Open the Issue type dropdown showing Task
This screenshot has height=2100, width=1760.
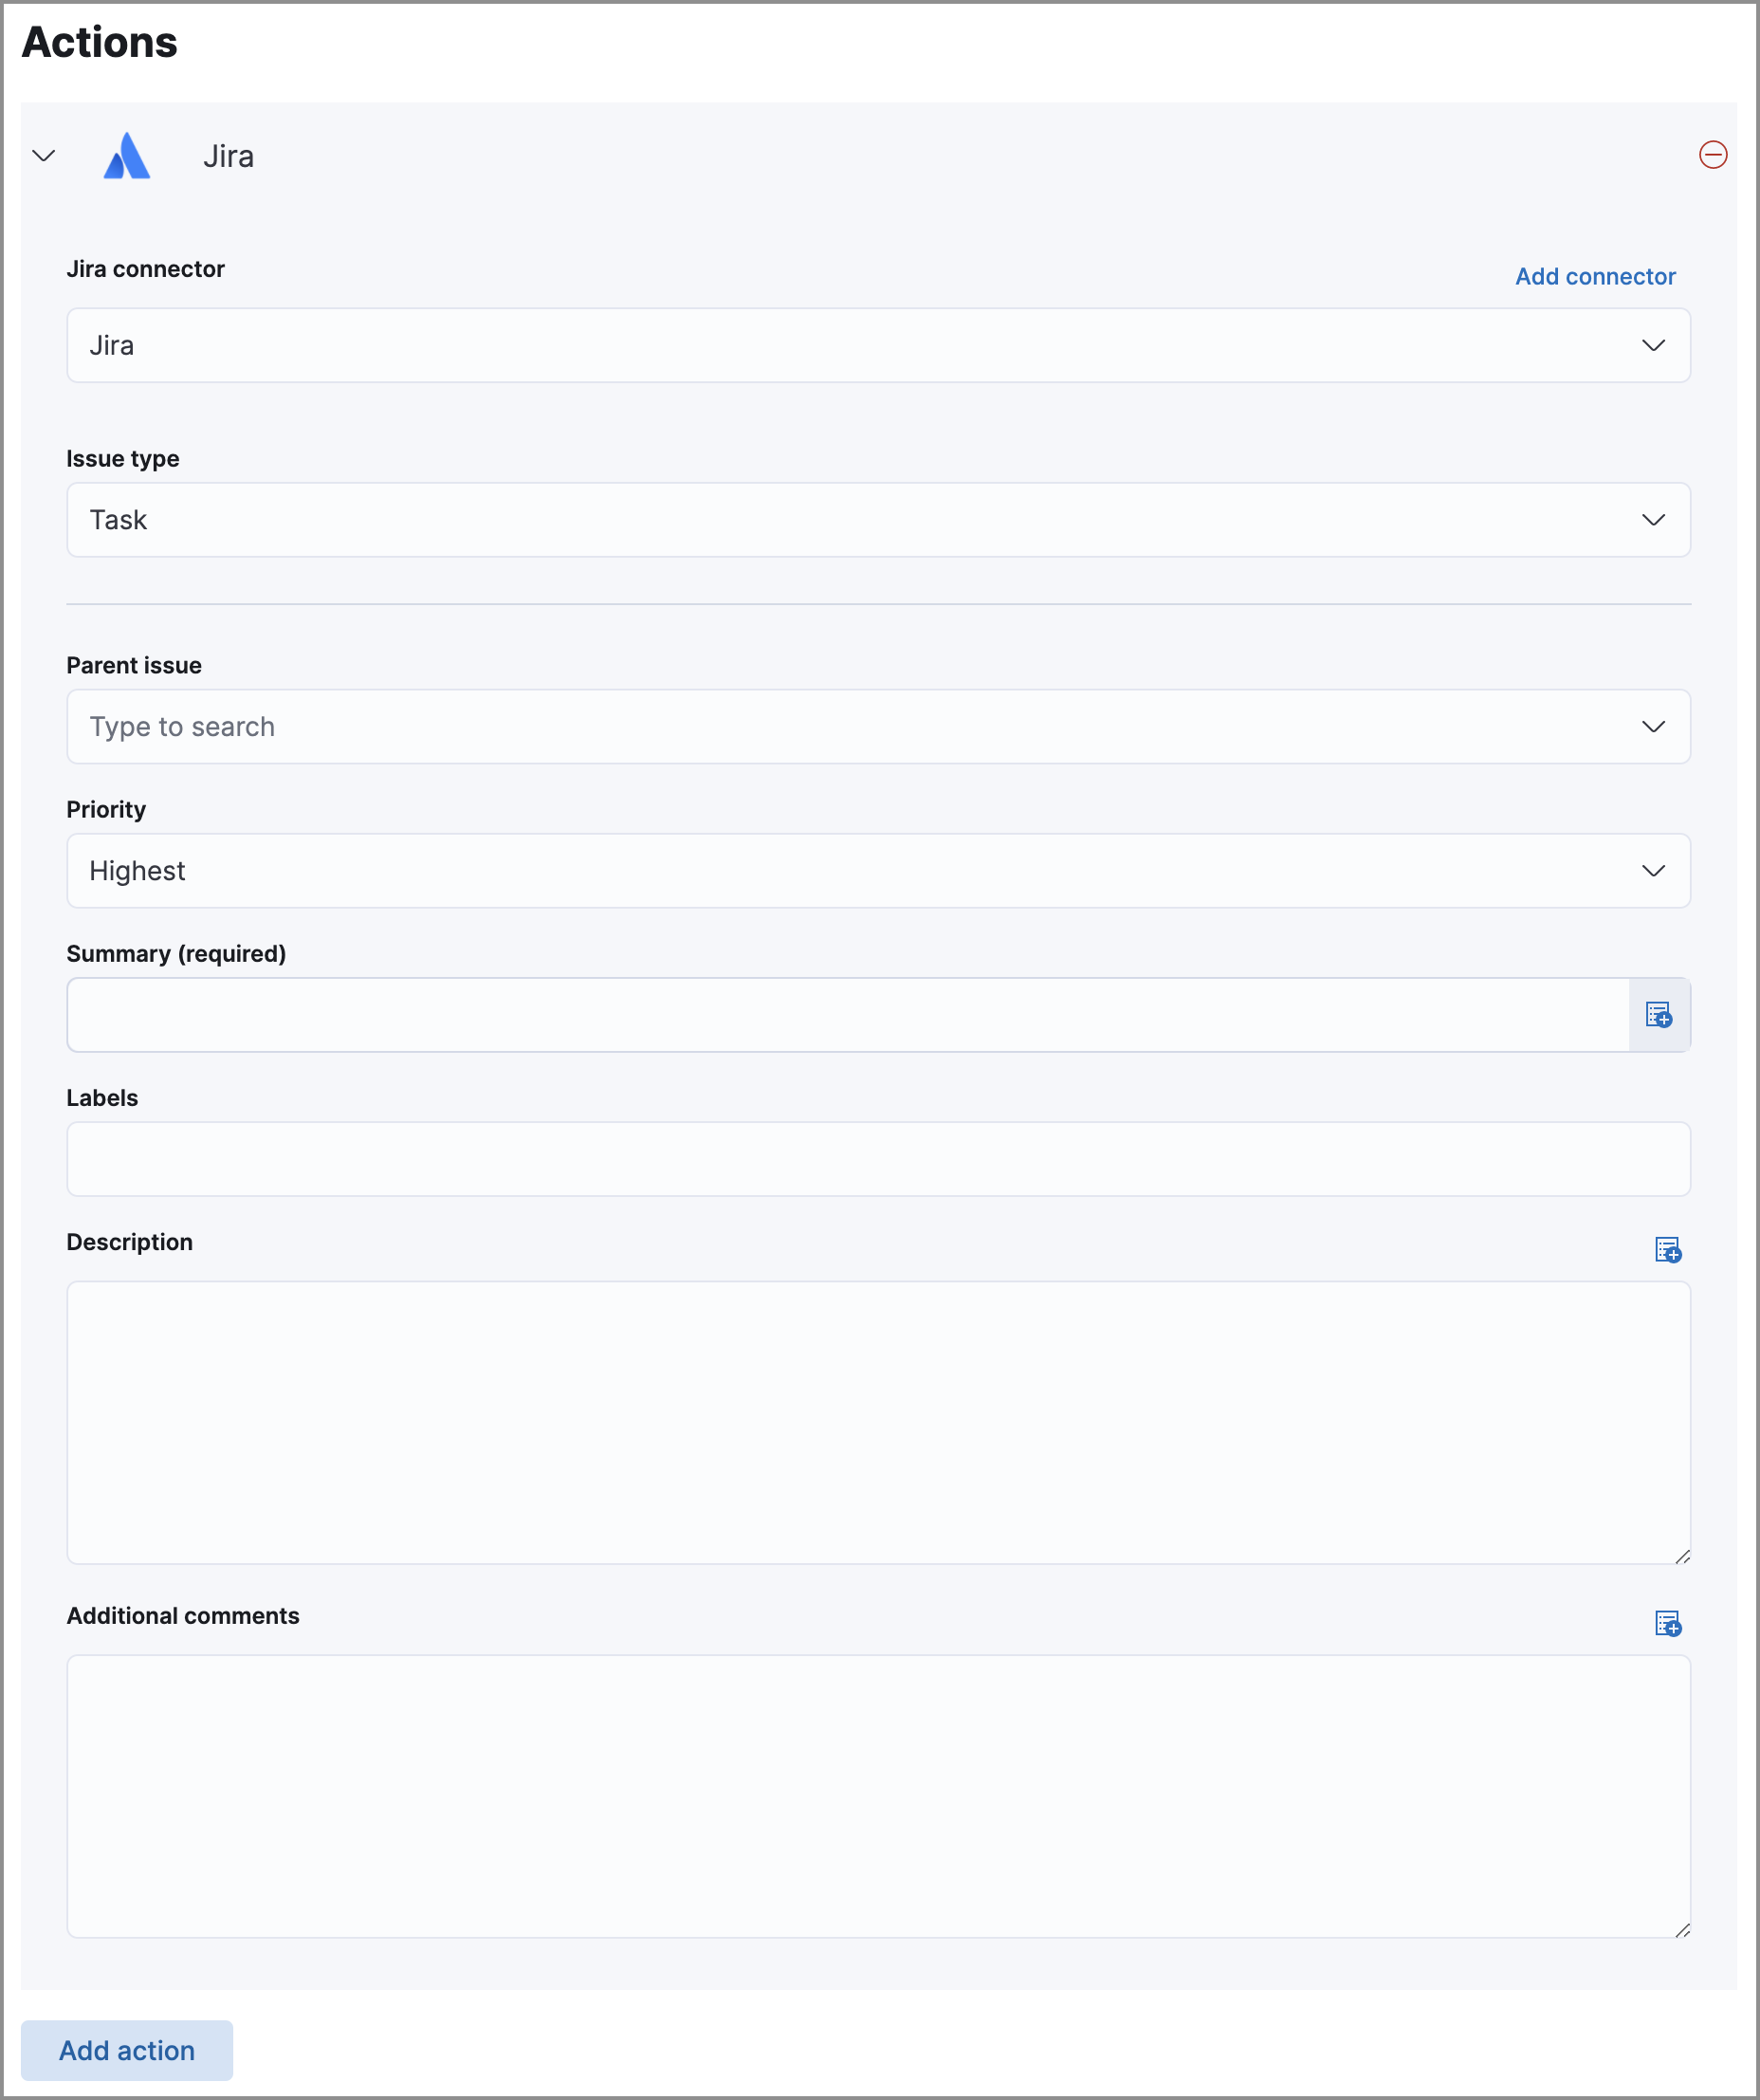[877, 519]
